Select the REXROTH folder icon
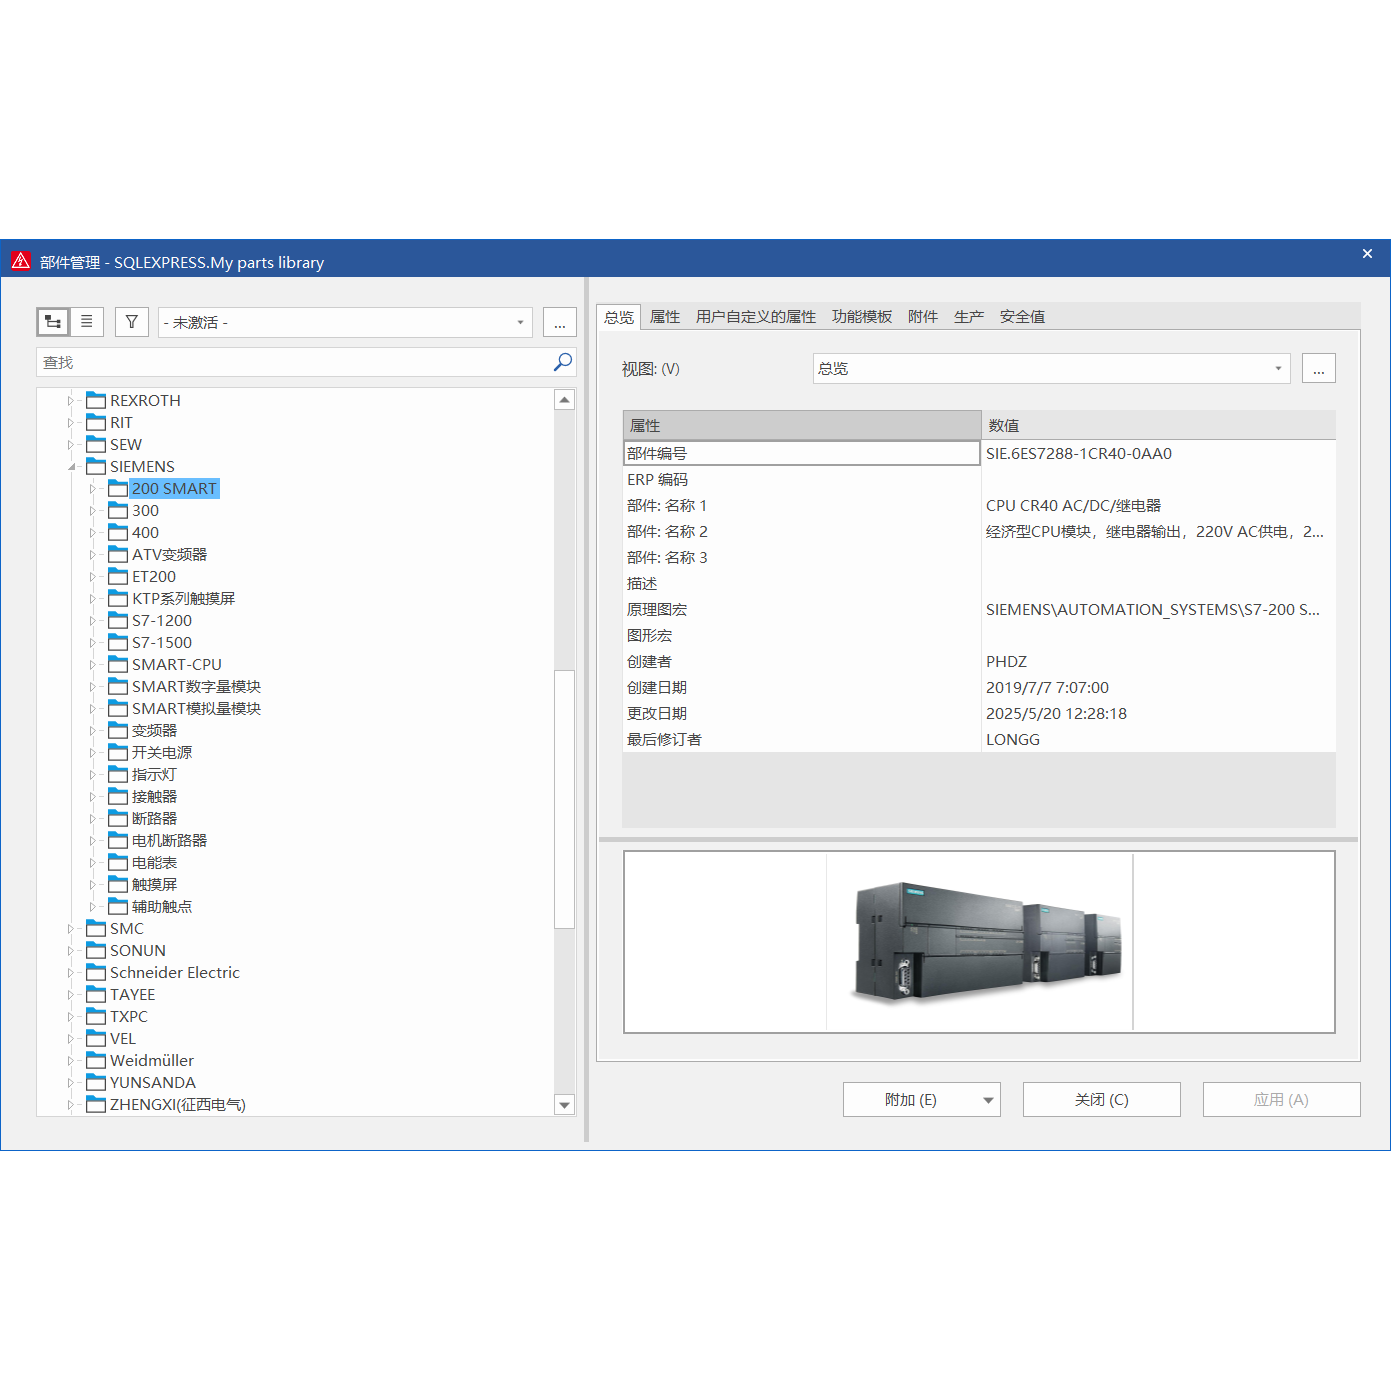The height and width of the screenshot is (1391, 1391). point(96,400)
